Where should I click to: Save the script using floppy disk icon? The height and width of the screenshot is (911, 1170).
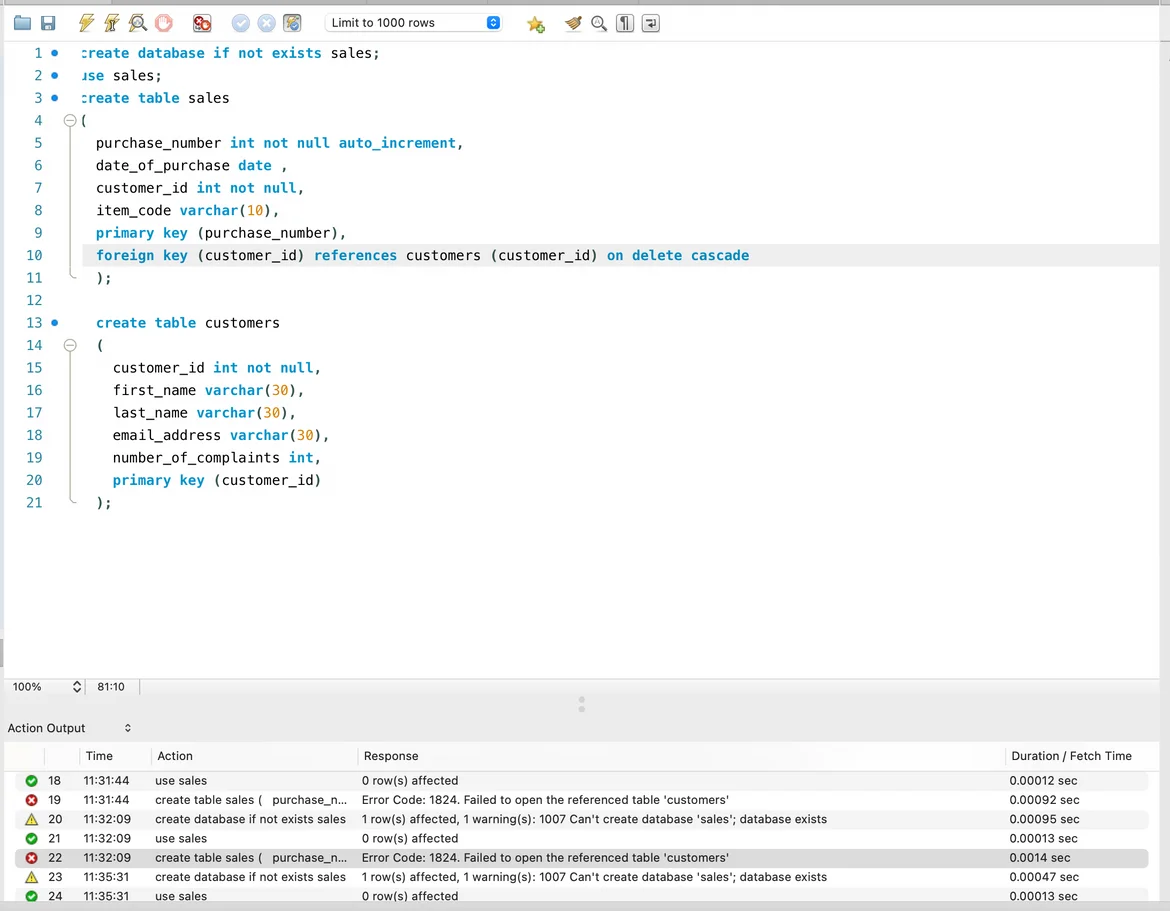click(47, 23)
